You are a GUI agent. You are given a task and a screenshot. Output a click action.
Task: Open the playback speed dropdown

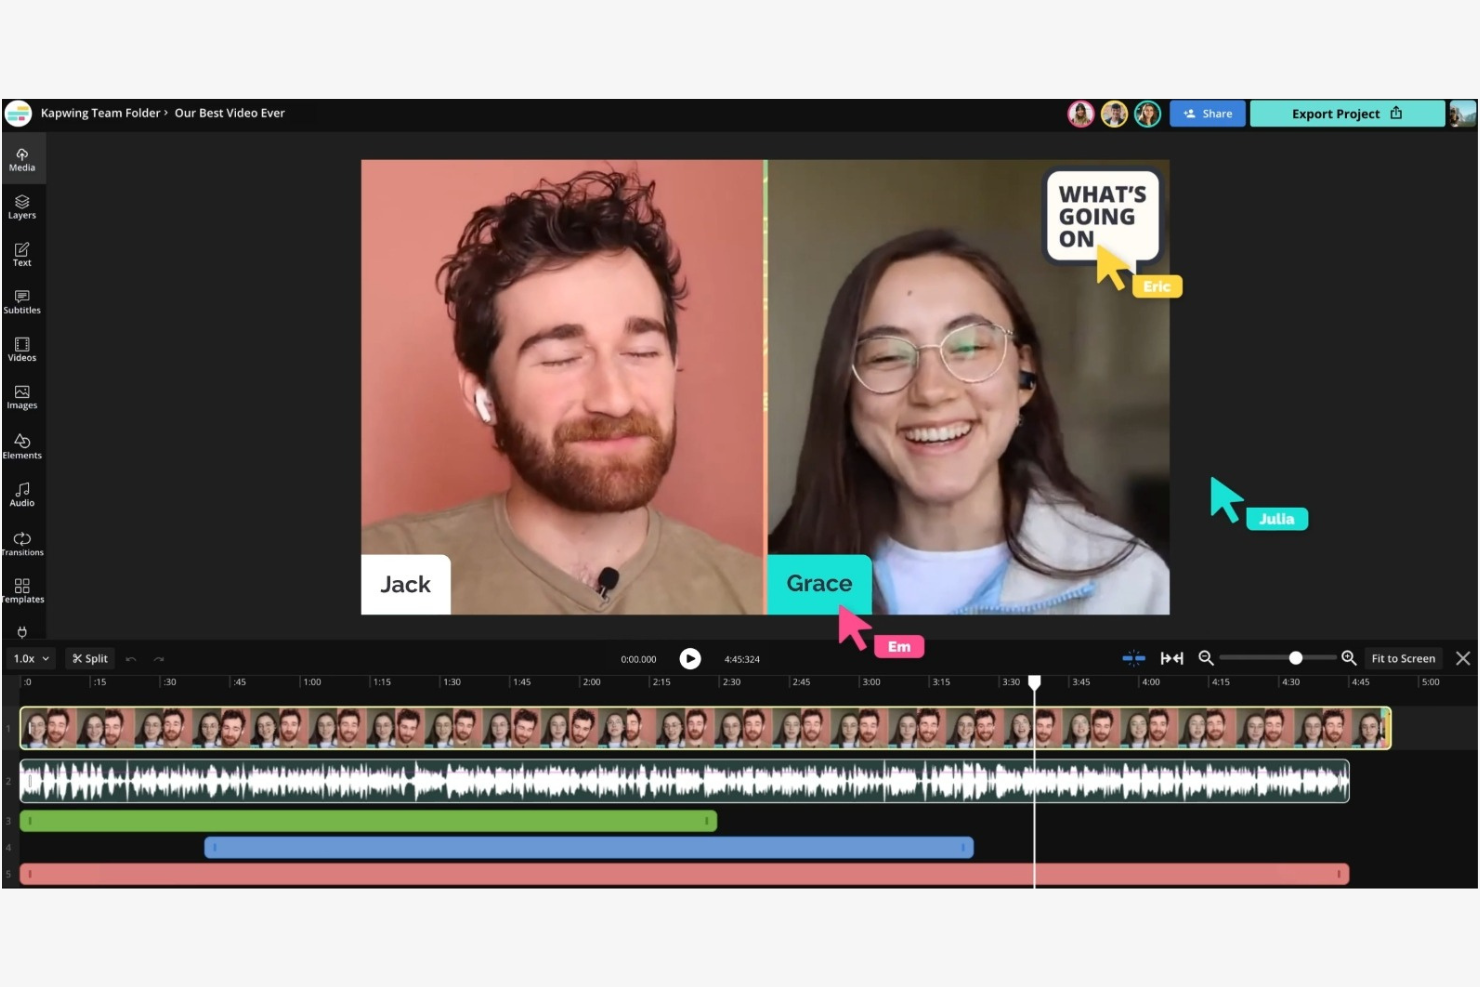pyautogui.click(x=30, y=658)
